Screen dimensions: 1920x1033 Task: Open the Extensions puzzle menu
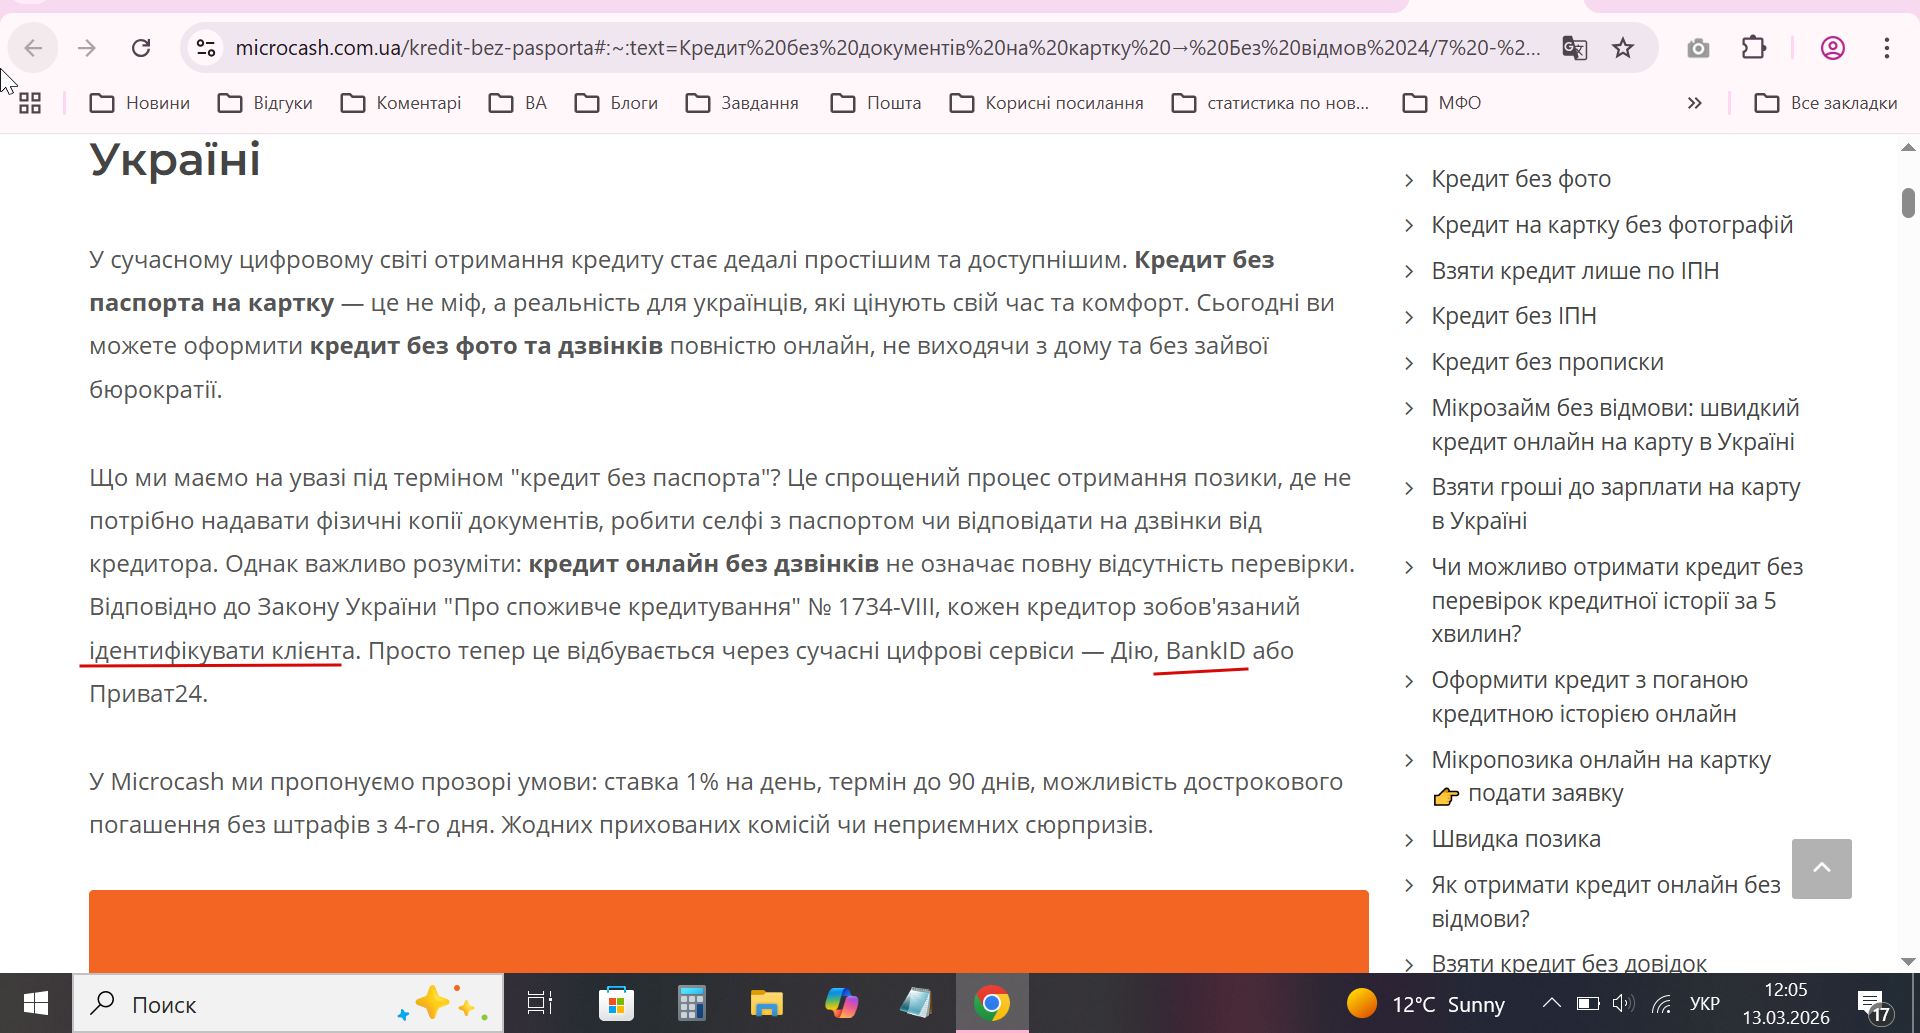pyautogui.click(x=1754, y=48)
